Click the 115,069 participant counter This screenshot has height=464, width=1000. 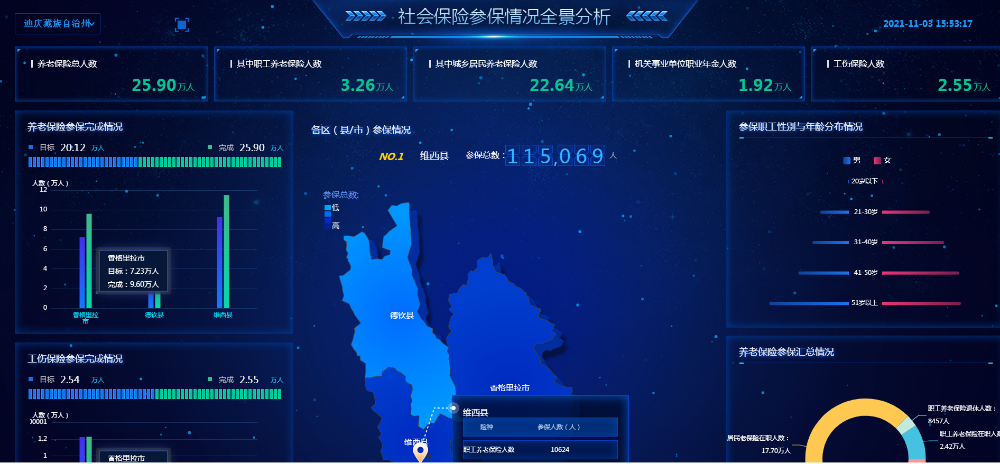(x=555, y=156)
